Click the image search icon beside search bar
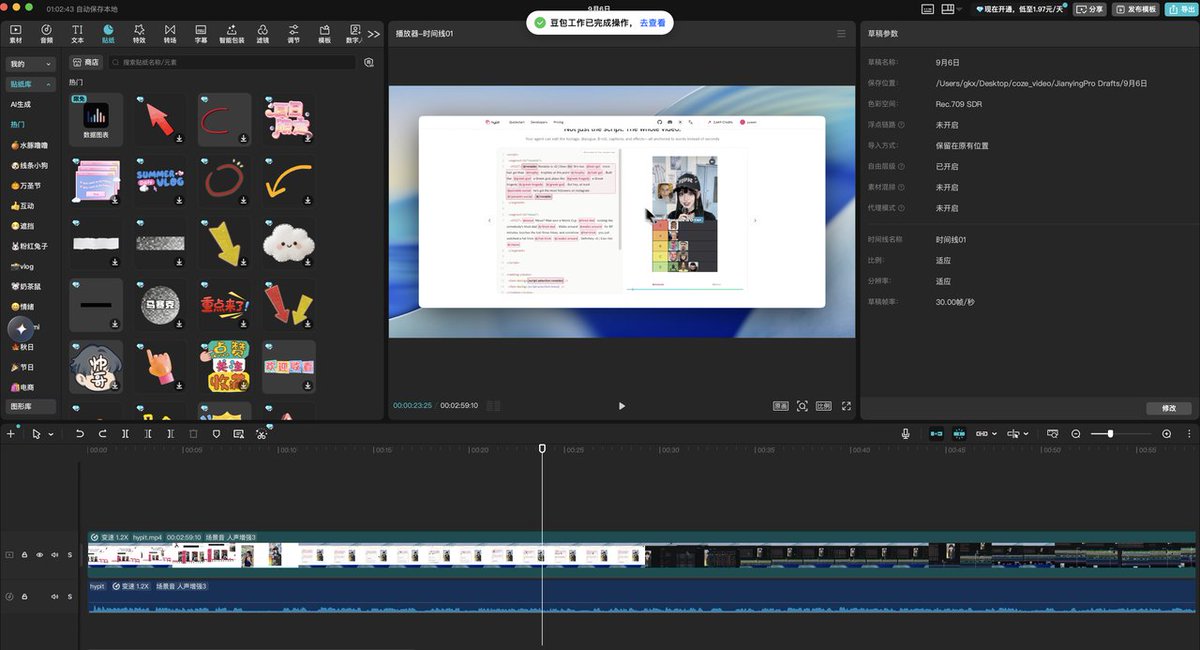This screenshot has height=650, width=1200. [x=369, y=62]
